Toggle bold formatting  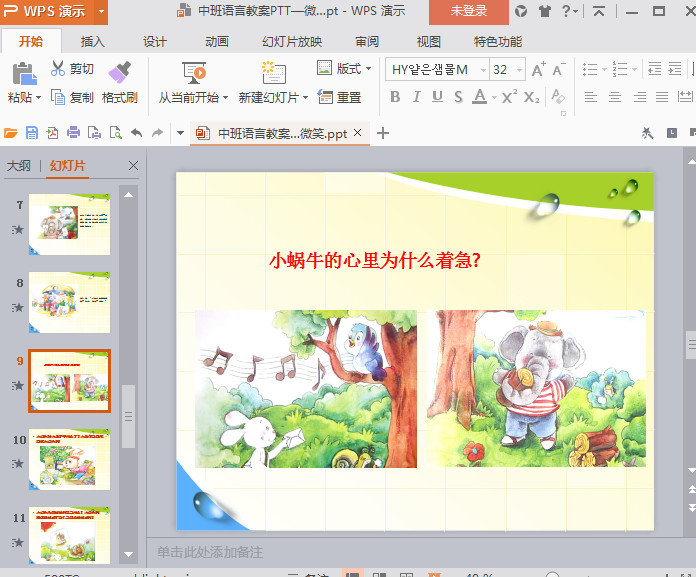click(x=395, y=96)
